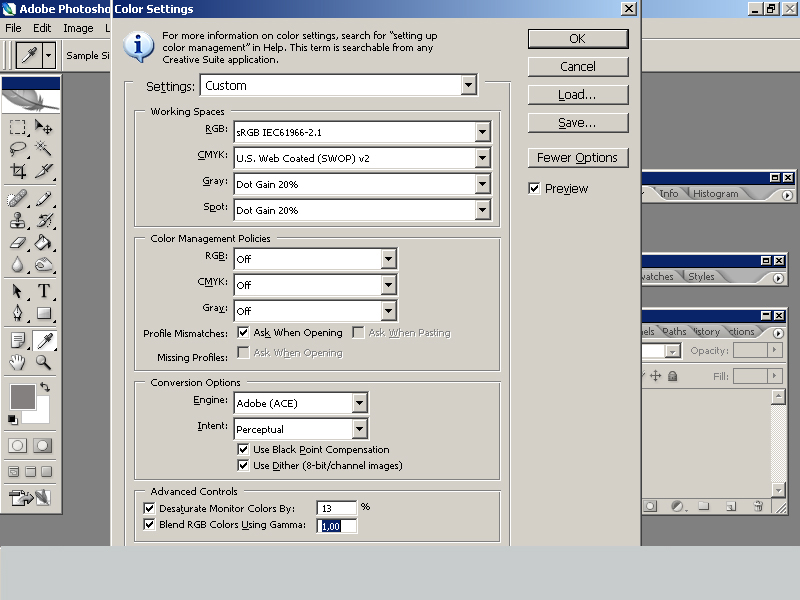Open the File menu
This screenshot has width=800, height=600.
(13, 28)
